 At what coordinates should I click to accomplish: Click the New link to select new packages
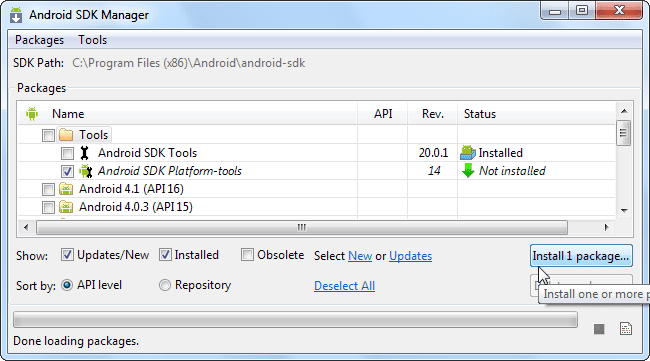(360, 256)
